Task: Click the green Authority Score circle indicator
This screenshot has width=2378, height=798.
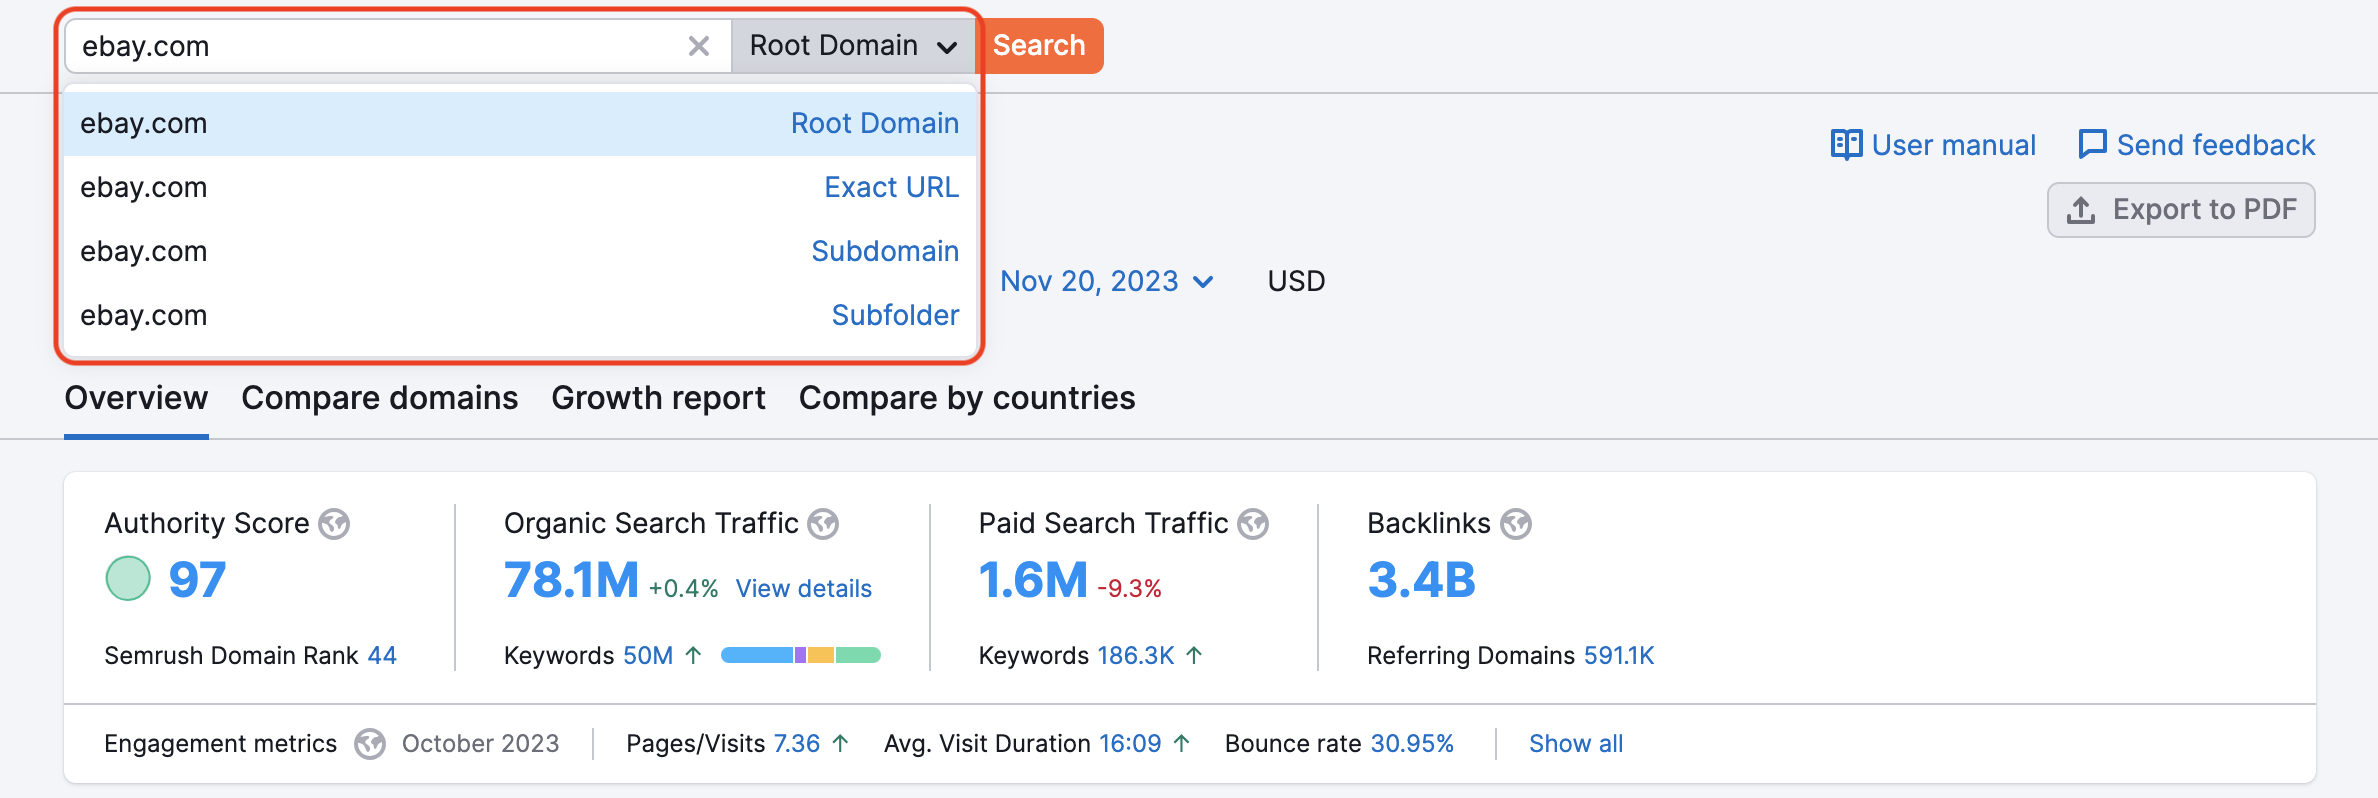Action: pos(128,578)
